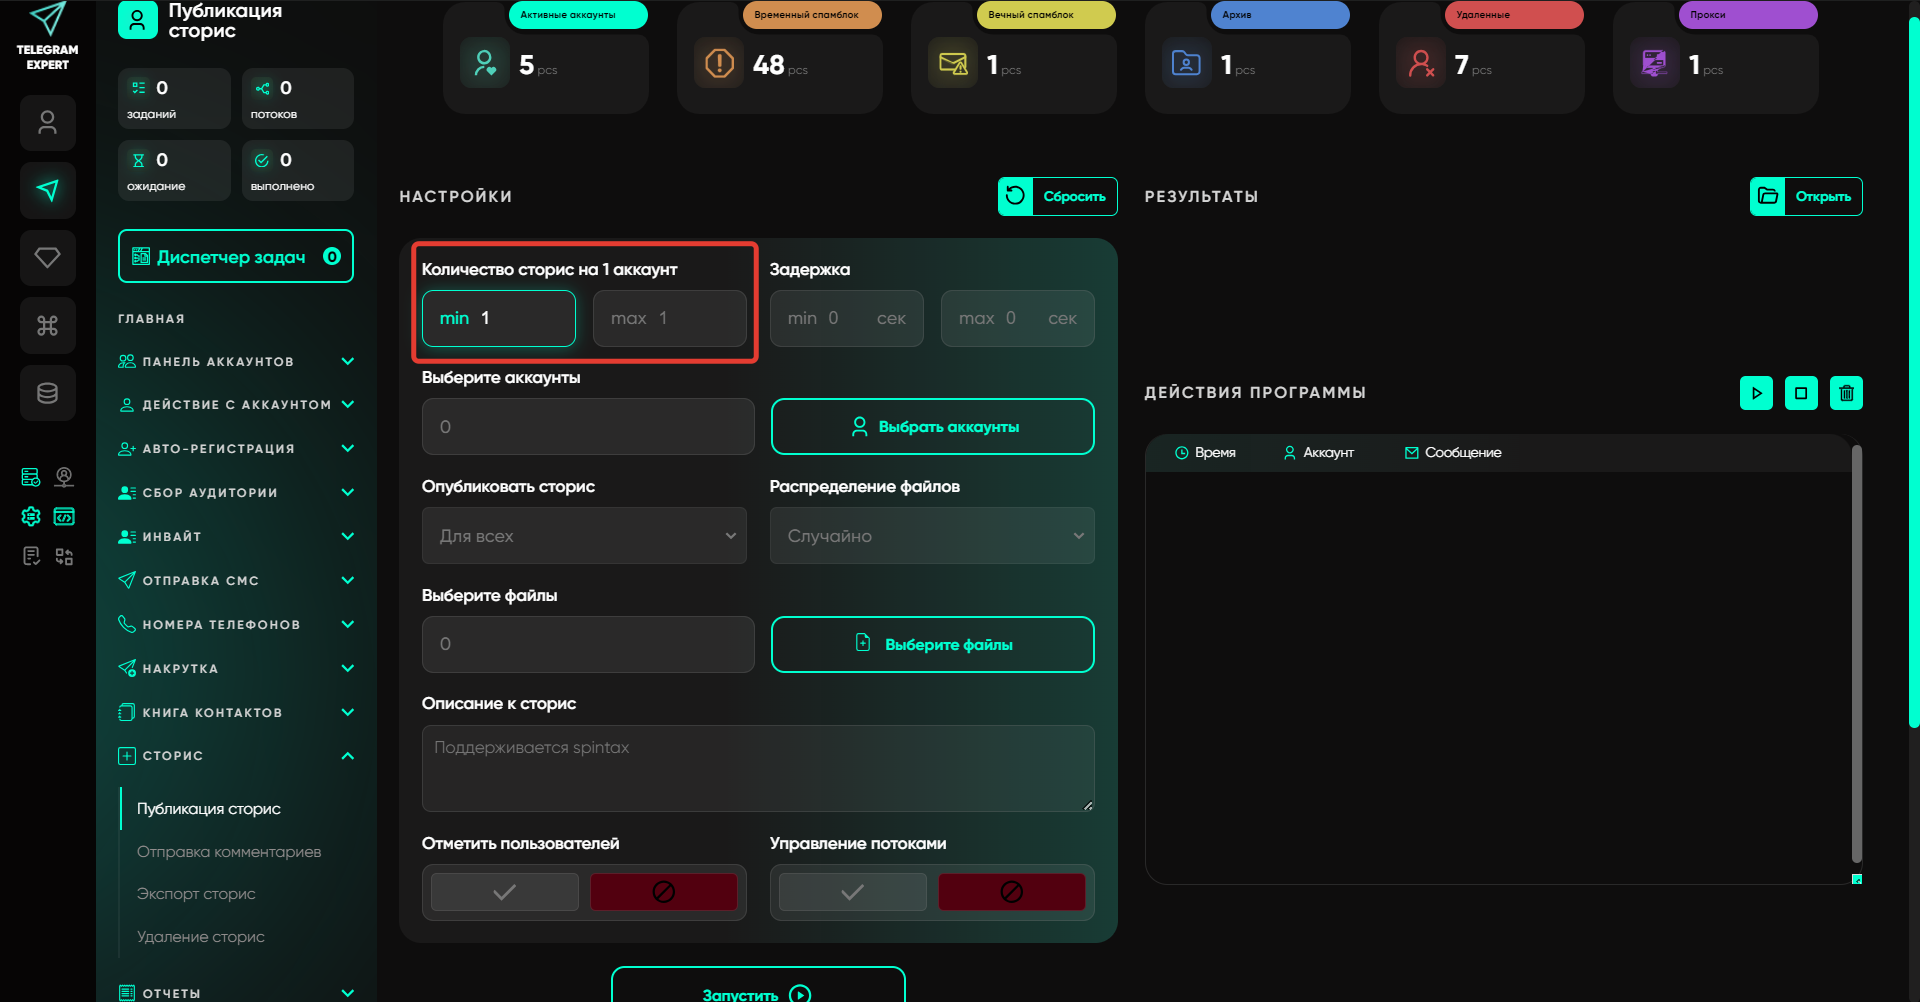Disable tag users with red toggle
The image size is (1920, 1002).
pyautogui.click(x=663, y=892)
